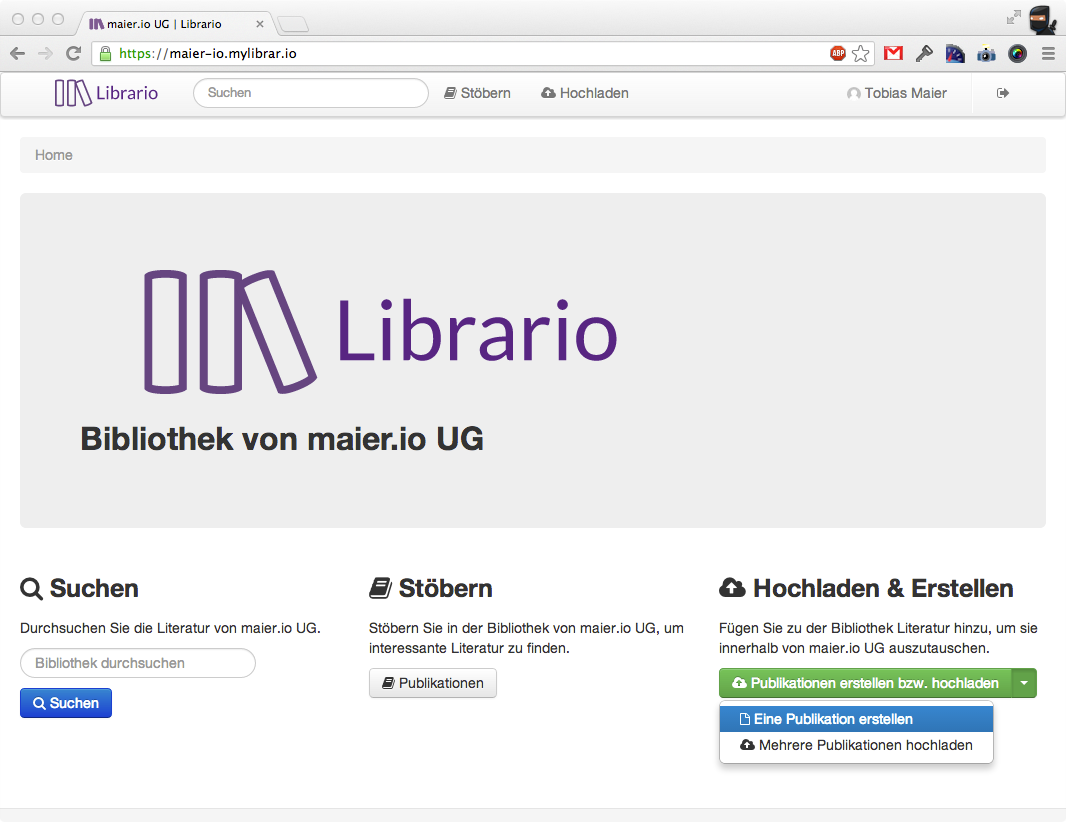Reload the page with refresh button
The height and width of the screenshot is (822, 1066).
(73, 54)
